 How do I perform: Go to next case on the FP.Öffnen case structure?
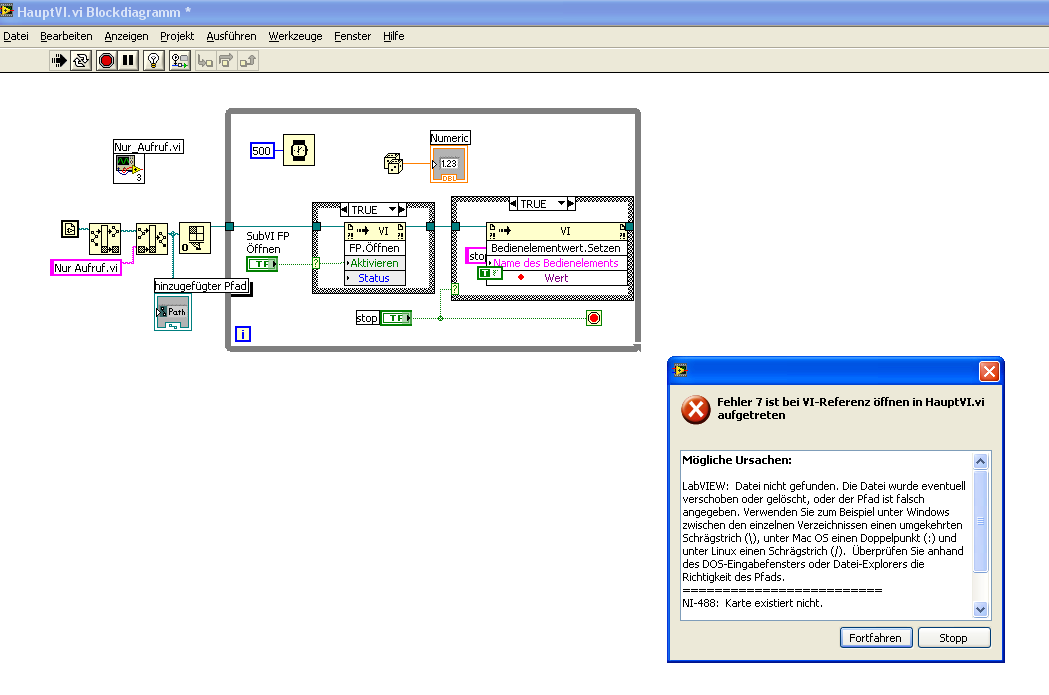[x=402, y=210]
